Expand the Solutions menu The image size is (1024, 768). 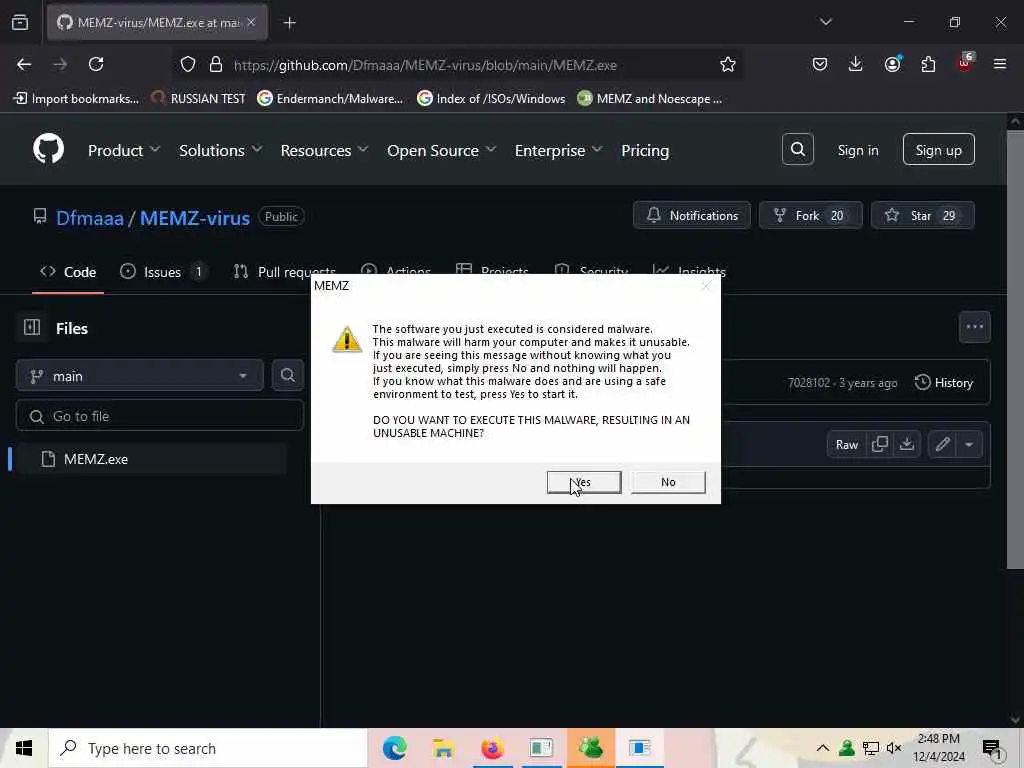click(x=221, y=150)
